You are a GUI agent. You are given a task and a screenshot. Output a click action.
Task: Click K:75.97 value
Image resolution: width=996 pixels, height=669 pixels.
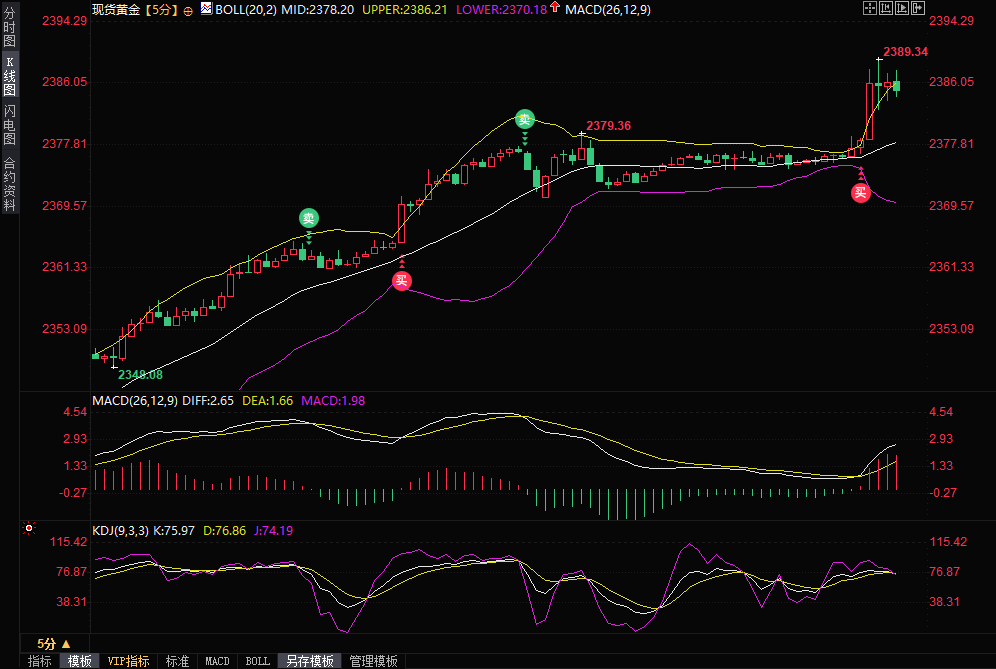174,530
